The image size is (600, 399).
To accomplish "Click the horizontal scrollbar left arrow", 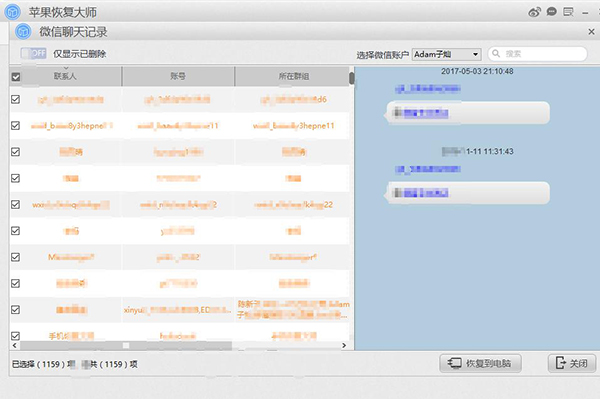I will point(15,345).
